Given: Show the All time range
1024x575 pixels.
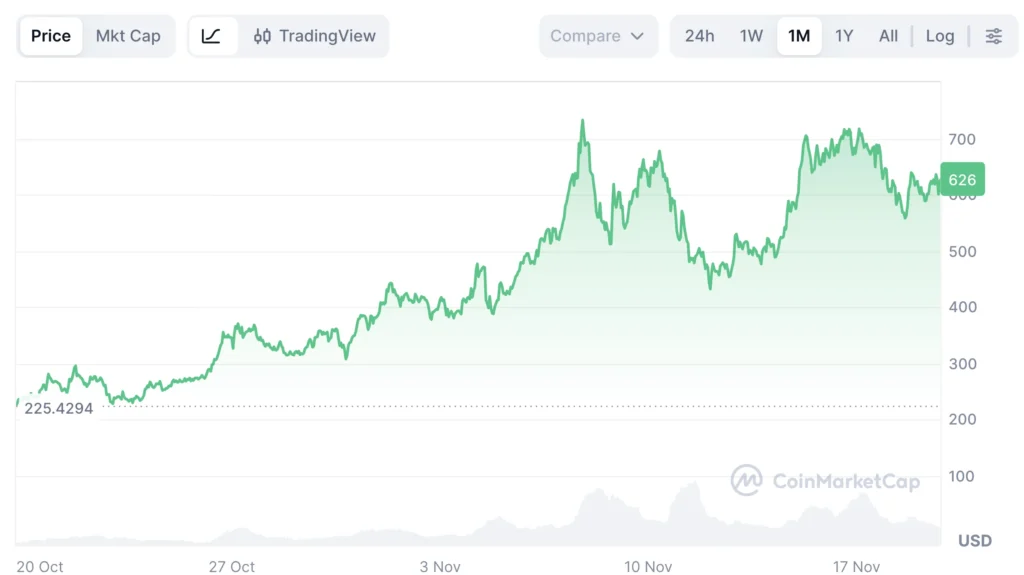Looking at the screenshot, I should 888,36.
